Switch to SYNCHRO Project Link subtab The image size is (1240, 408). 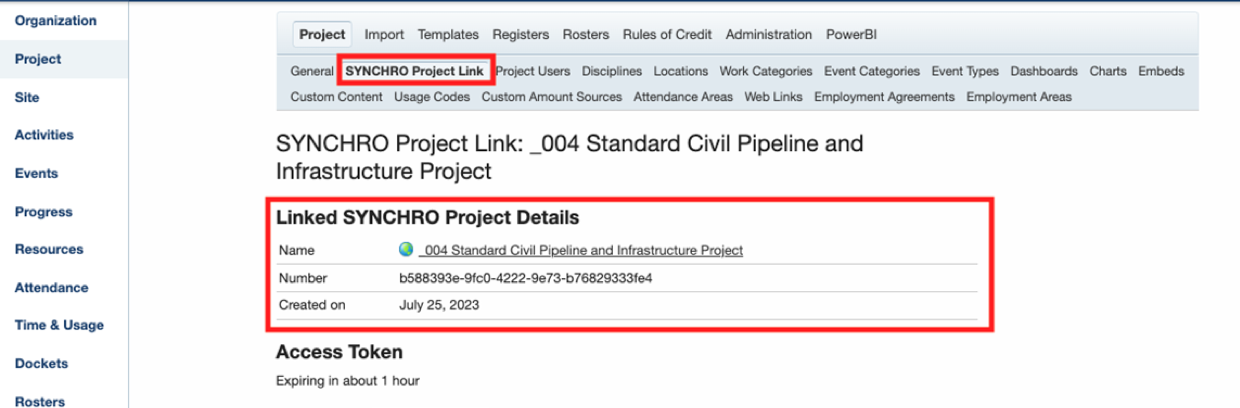[414, 72]
